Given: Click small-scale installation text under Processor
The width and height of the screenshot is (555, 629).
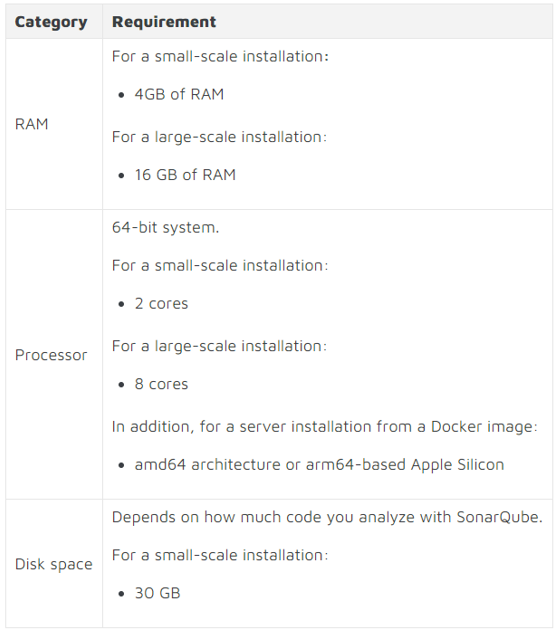Looking at the screenshot, I should pyautogui.click(x=220, y=266).
